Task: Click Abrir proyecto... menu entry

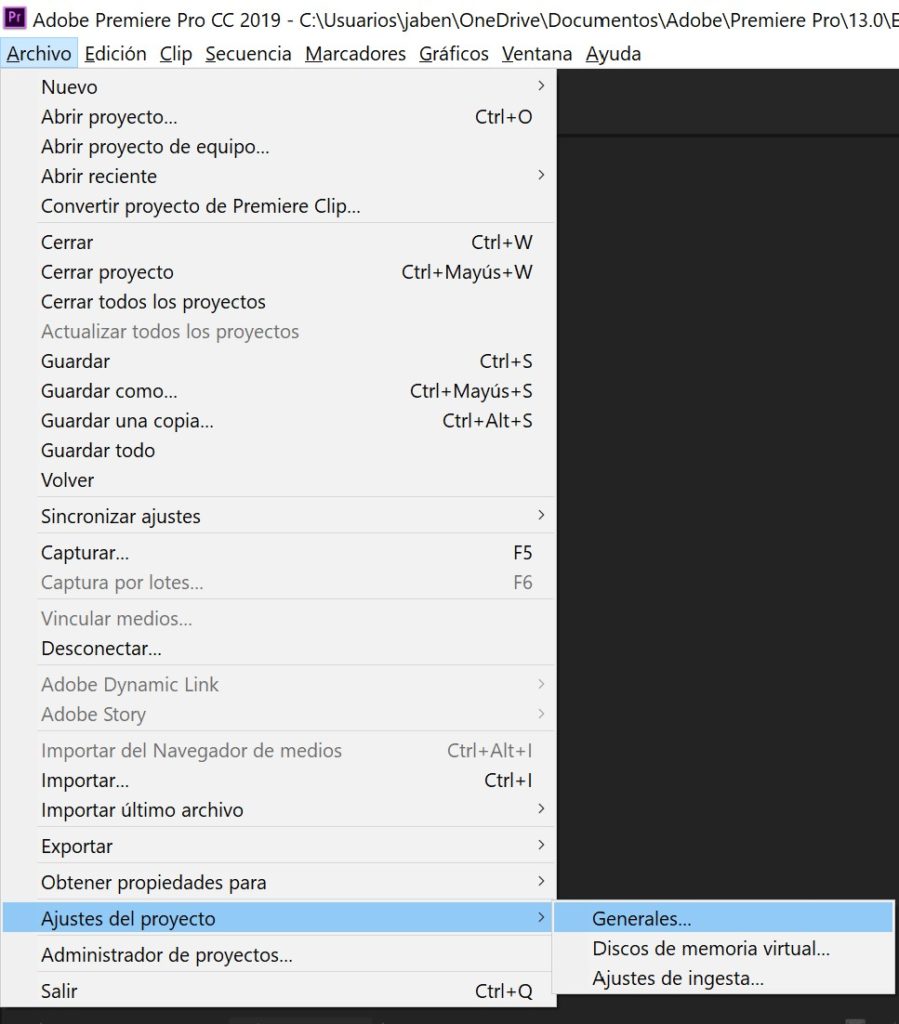Action: pyautogui.click(x=279, y=116)
